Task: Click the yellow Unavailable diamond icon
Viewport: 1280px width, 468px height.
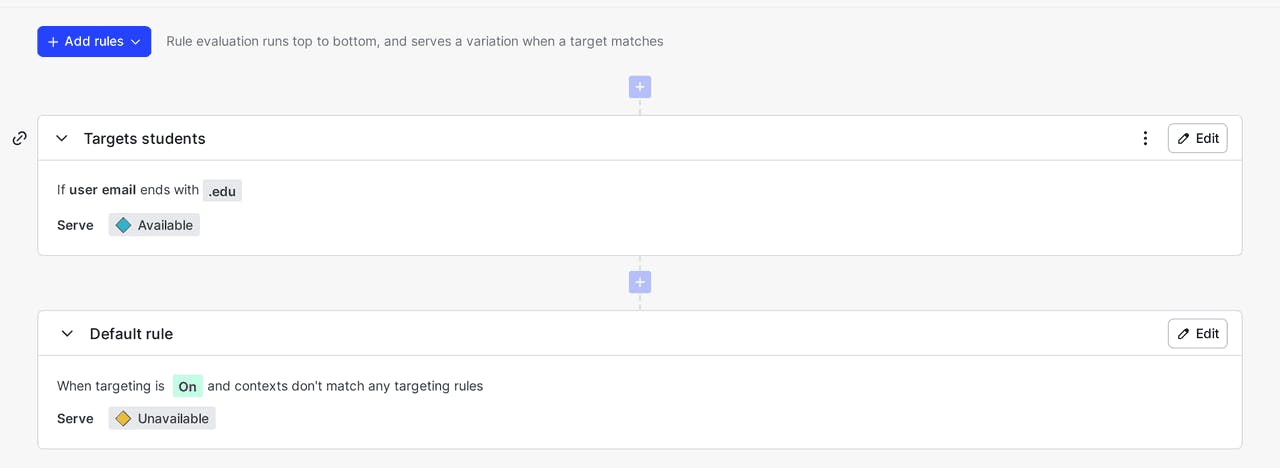Action: tap(123, 419)
